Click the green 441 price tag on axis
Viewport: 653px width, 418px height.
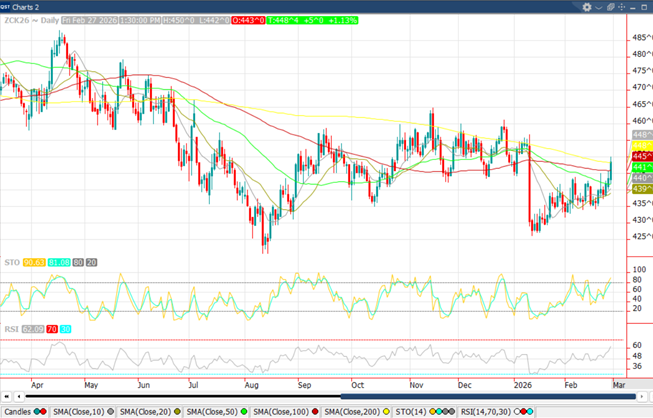(x=639, y=167)
